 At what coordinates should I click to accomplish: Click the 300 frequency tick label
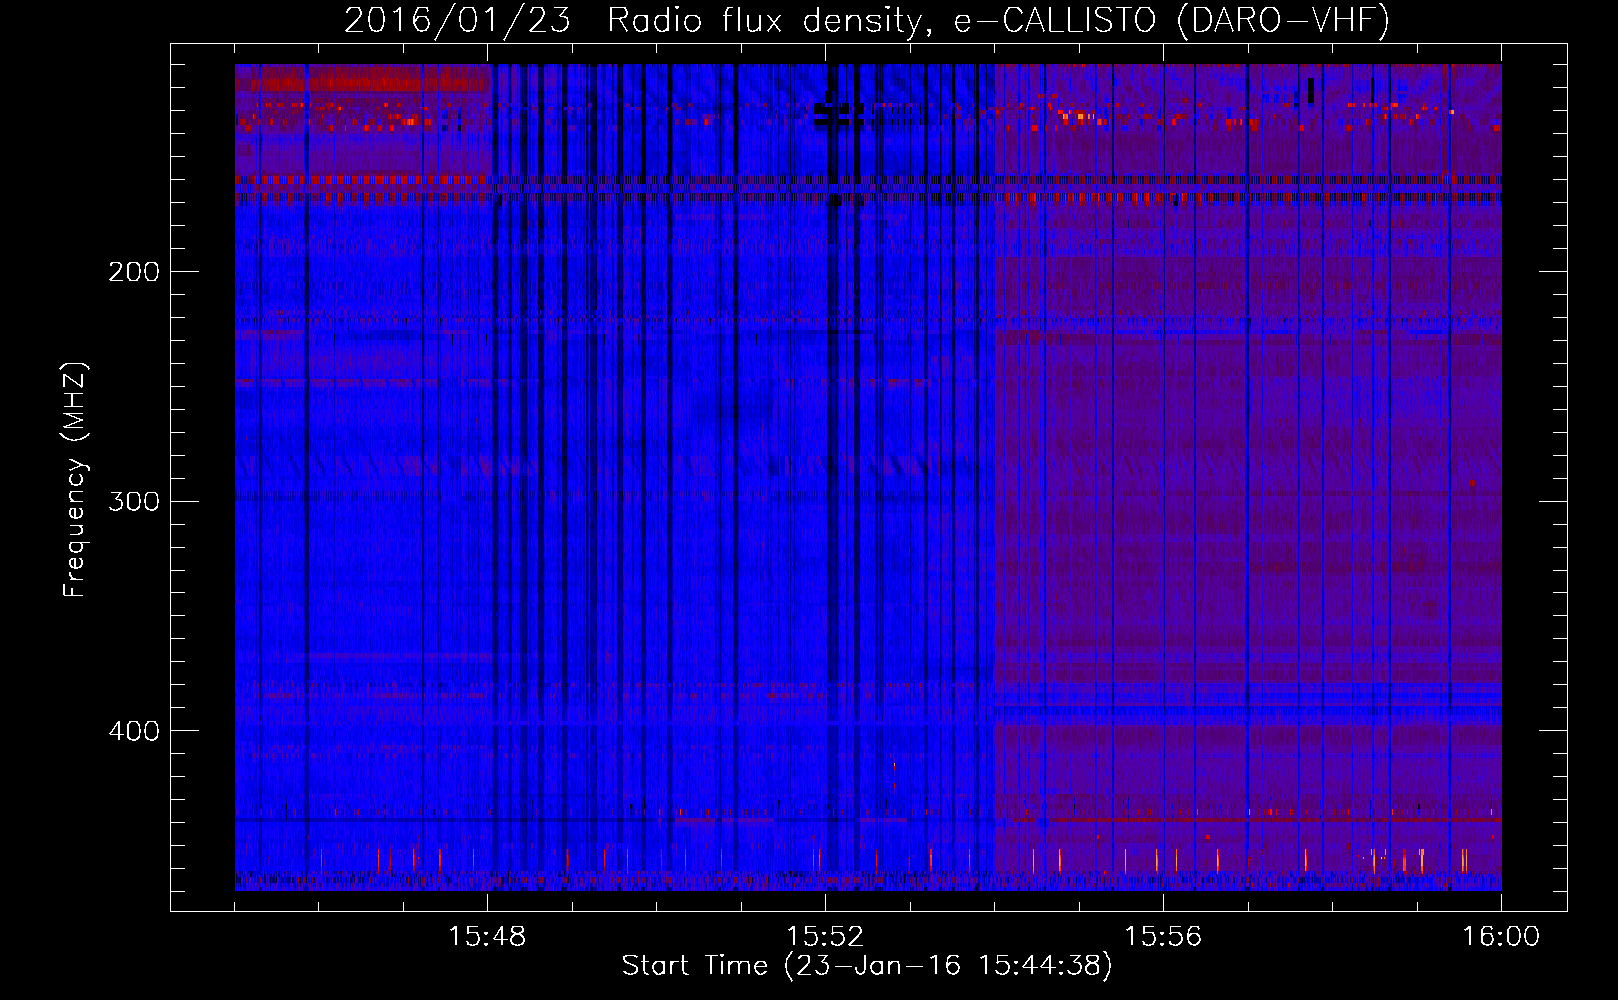click(x=134, y=501)
